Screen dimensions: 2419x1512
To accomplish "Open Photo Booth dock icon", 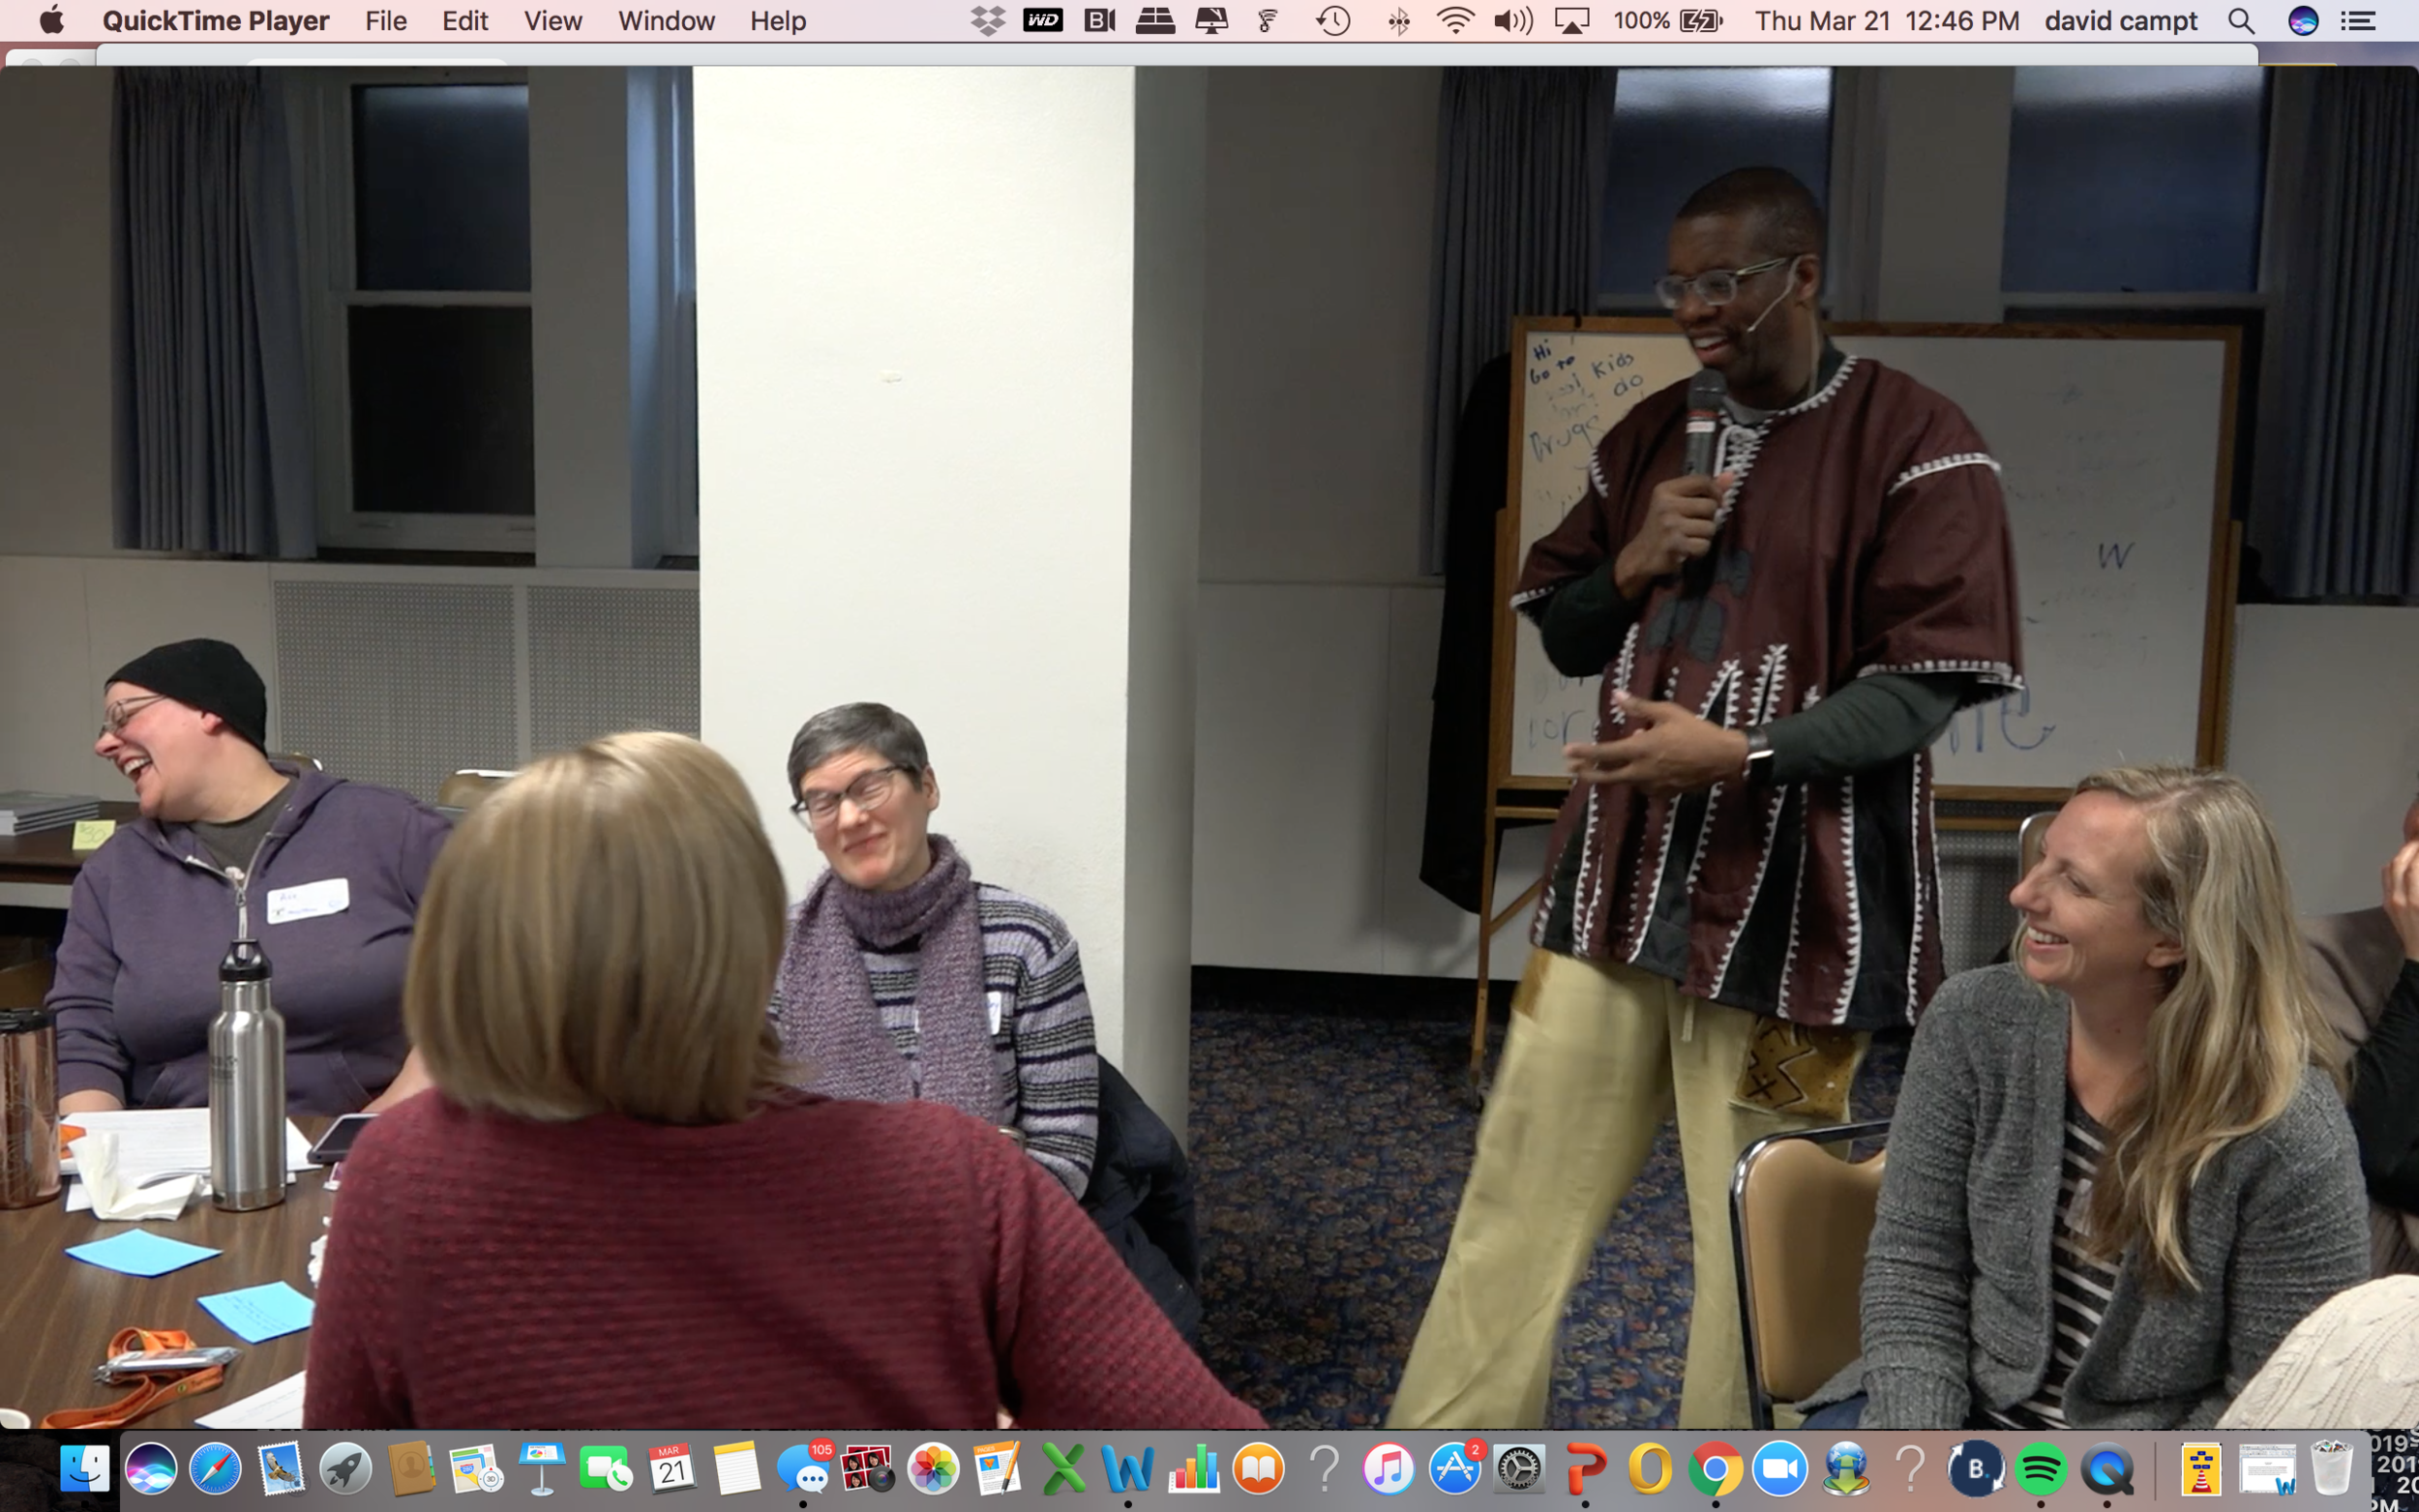I will click(x=867, y=1468).
